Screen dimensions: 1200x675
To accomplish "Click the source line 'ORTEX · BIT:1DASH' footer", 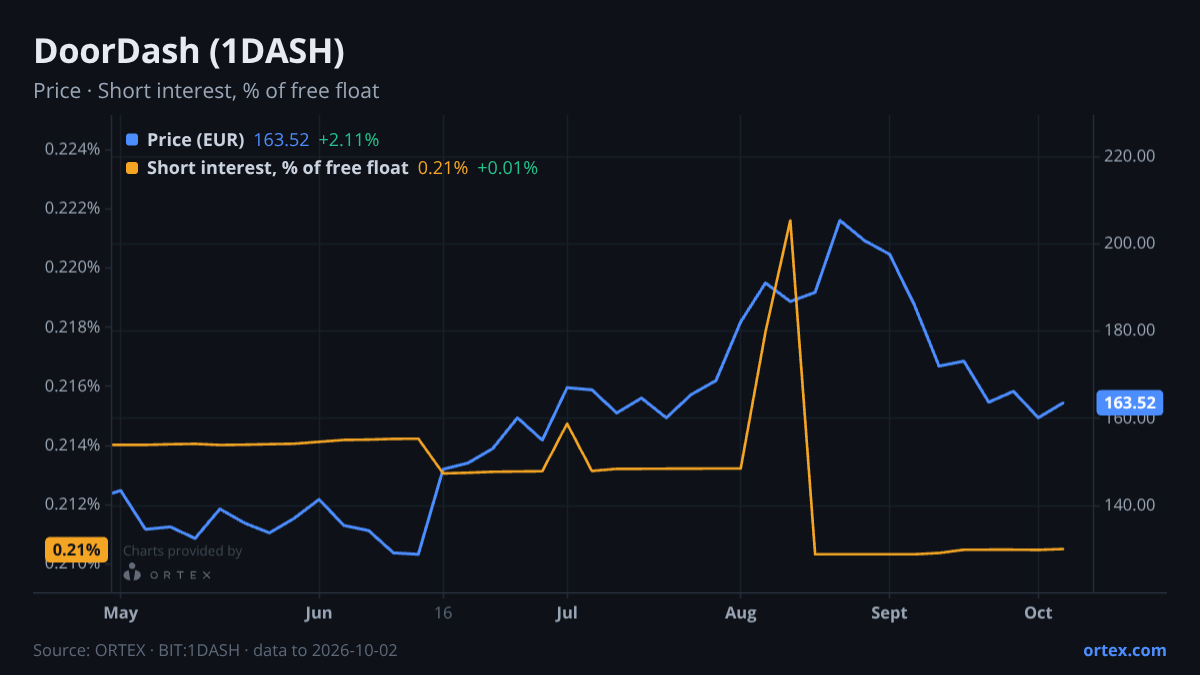I will (x=215, y=650).
